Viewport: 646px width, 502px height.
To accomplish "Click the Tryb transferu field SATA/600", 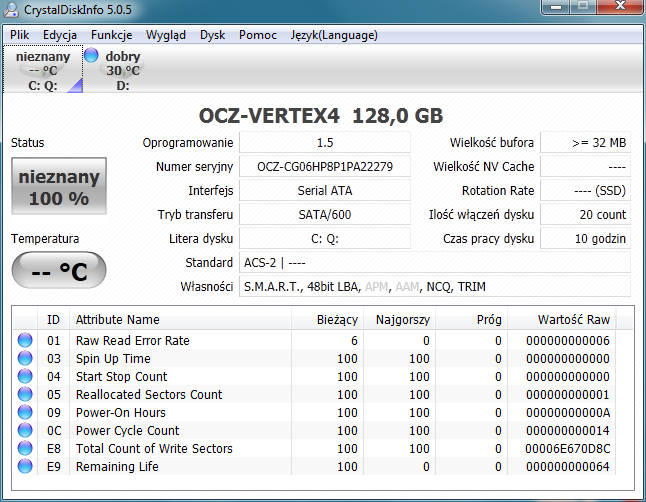I will (x=325, y=214).
